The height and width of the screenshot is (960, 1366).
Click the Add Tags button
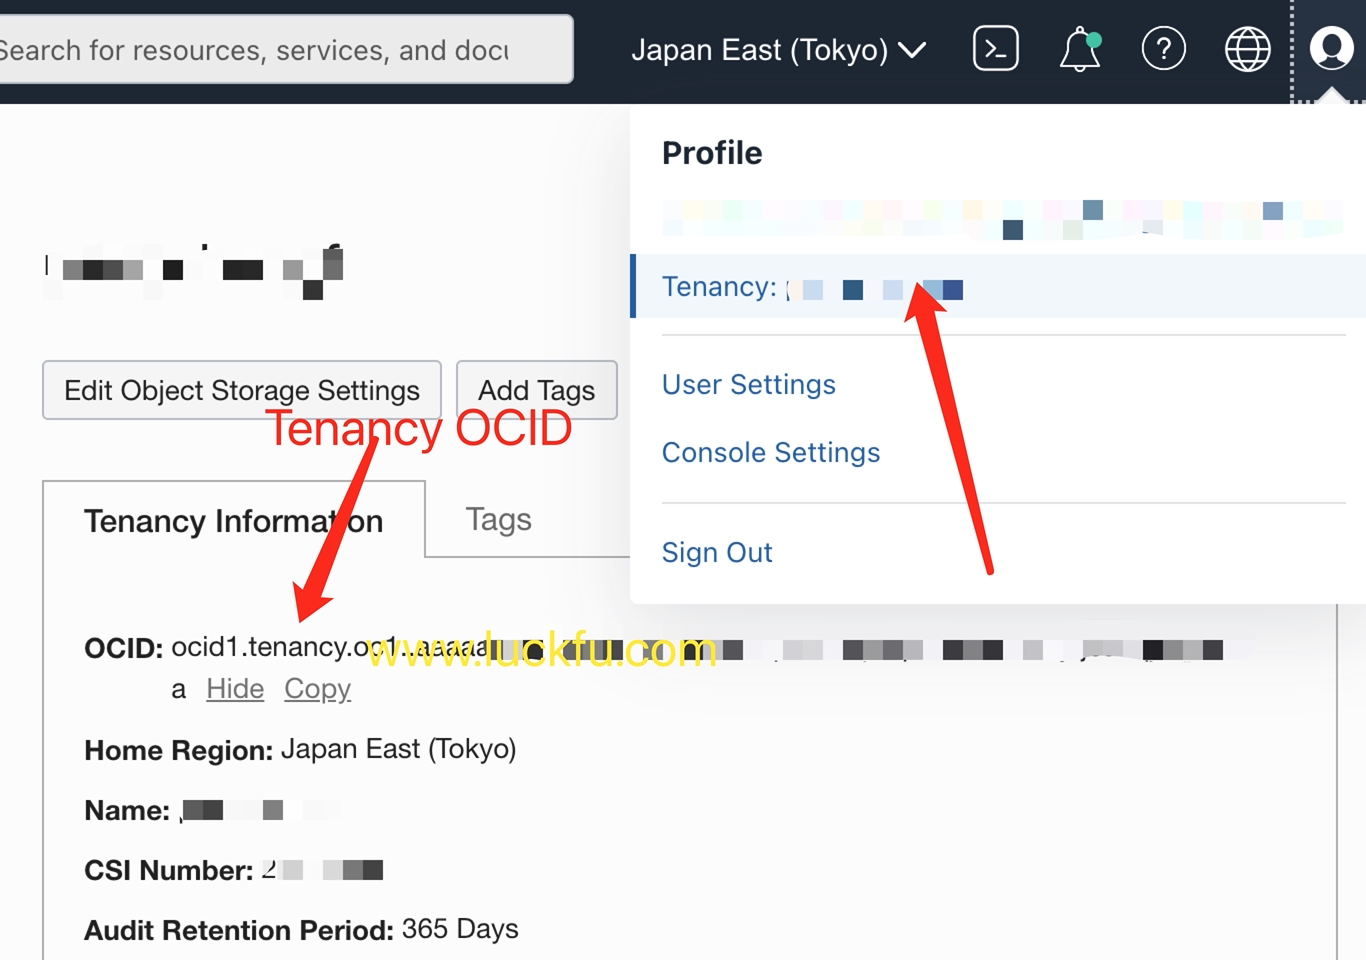(536, 390)
